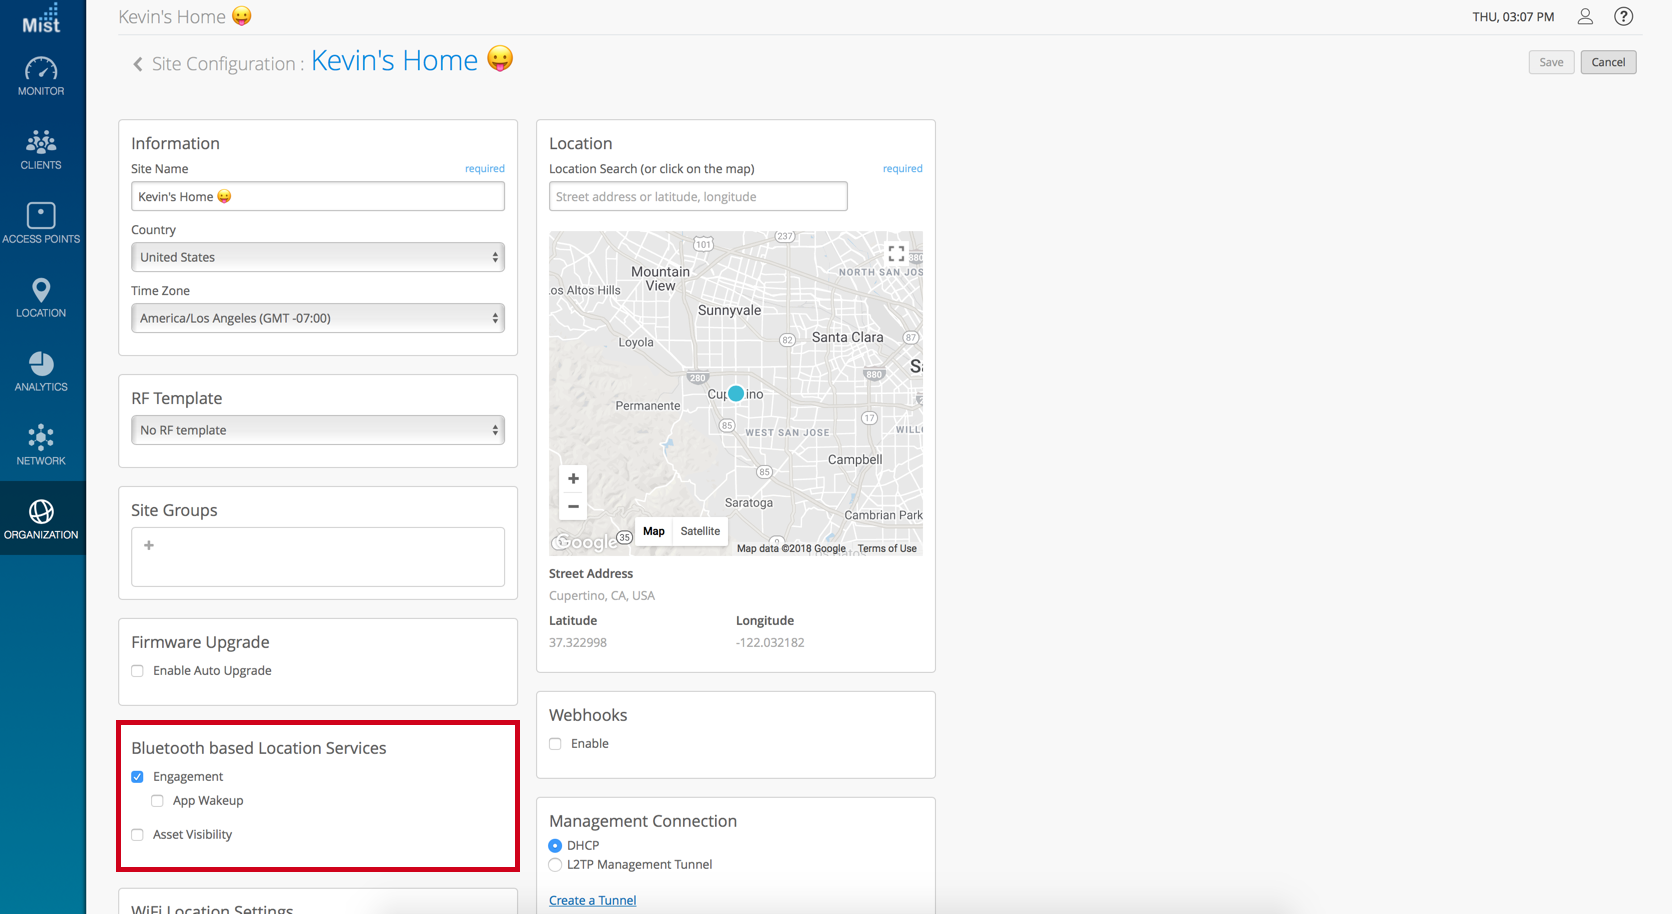Click the Cancel button
This screenshot has width=1672, height=914.
1608,62
